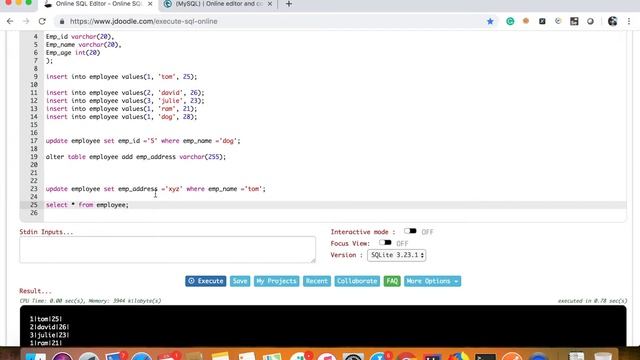The image size is (640, 360).
Task: Bookmark this page with the star icon
Action: 490,21
